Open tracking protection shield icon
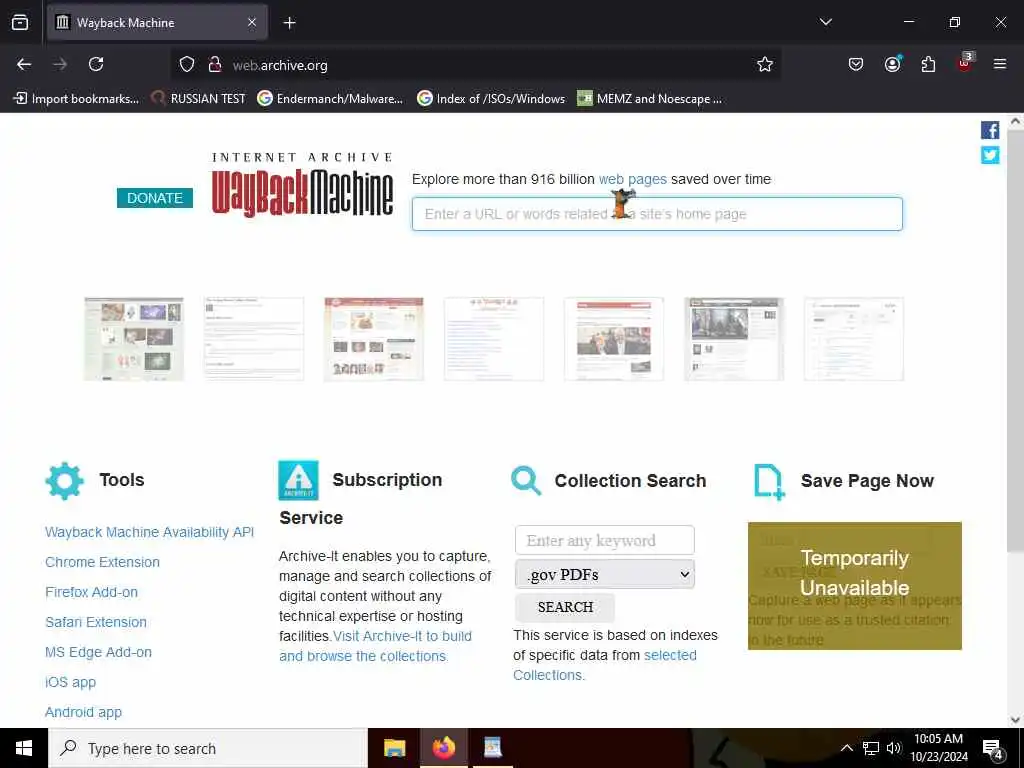 tap(187, 64)
